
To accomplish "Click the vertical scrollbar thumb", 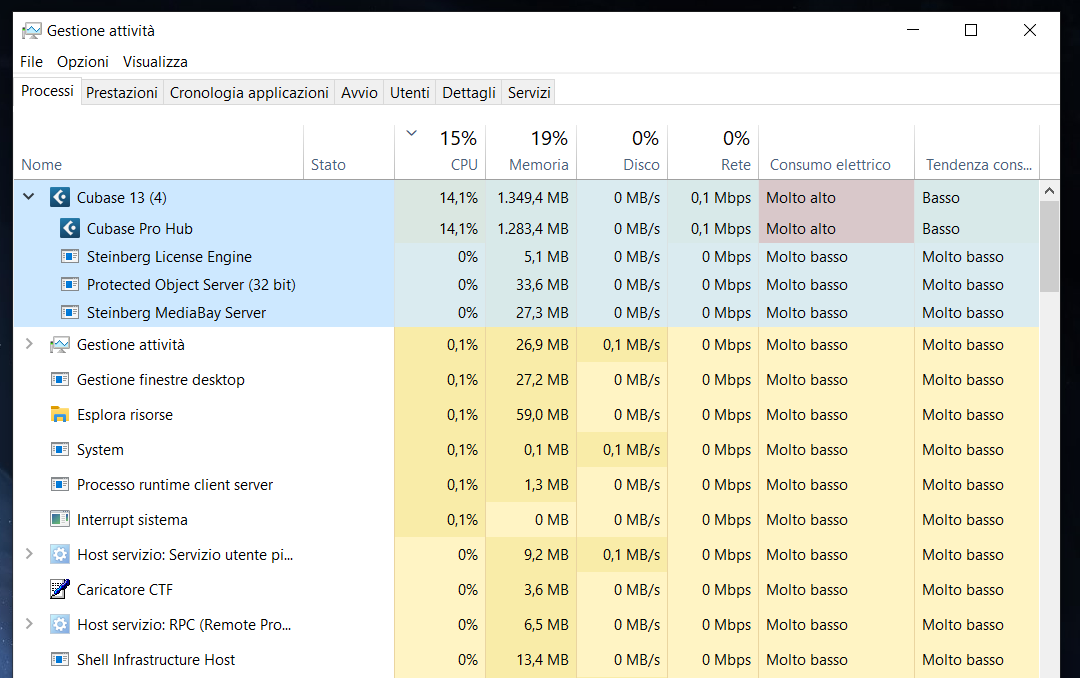I will point(1049,245).
